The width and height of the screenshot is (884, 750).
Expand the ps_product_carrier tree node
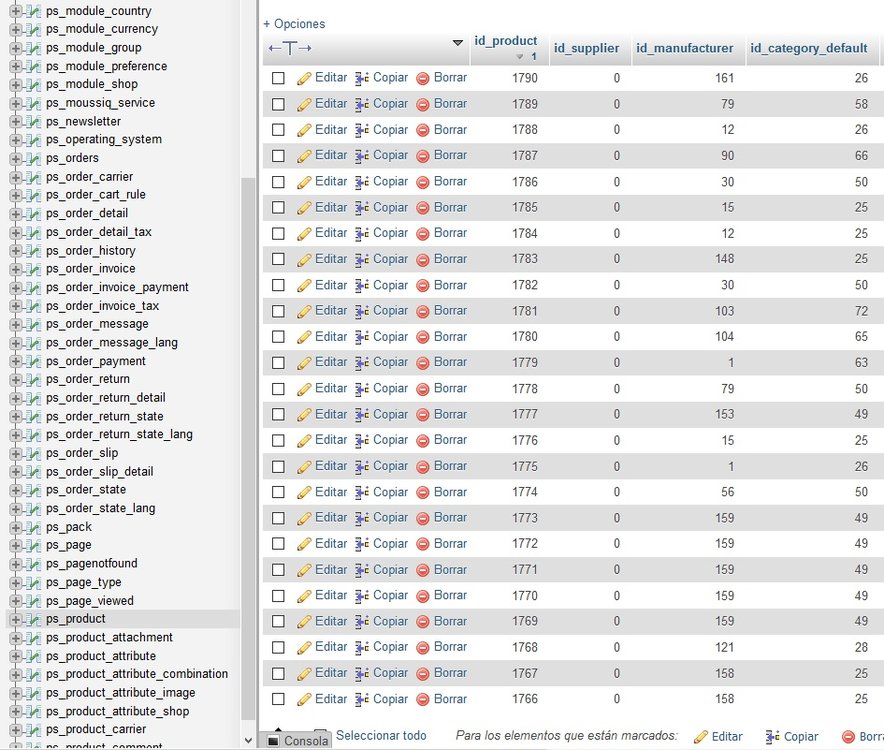click(x=16, y=730)
